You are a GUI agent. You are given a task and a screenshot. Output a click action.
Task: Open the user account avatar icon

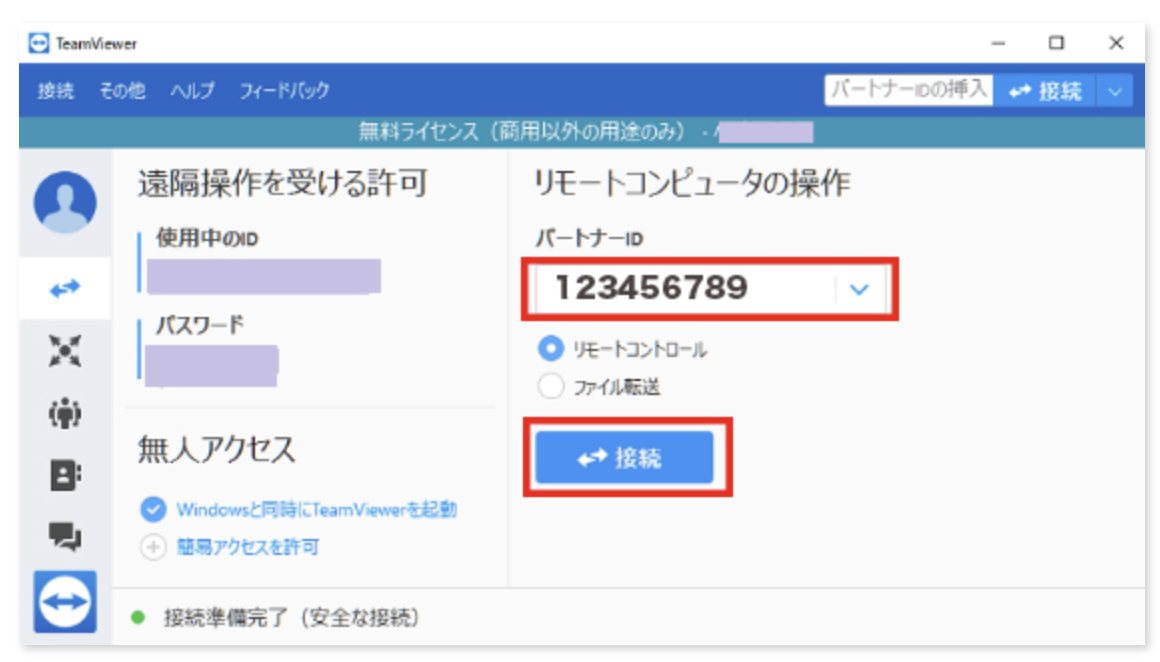point(65,202)
